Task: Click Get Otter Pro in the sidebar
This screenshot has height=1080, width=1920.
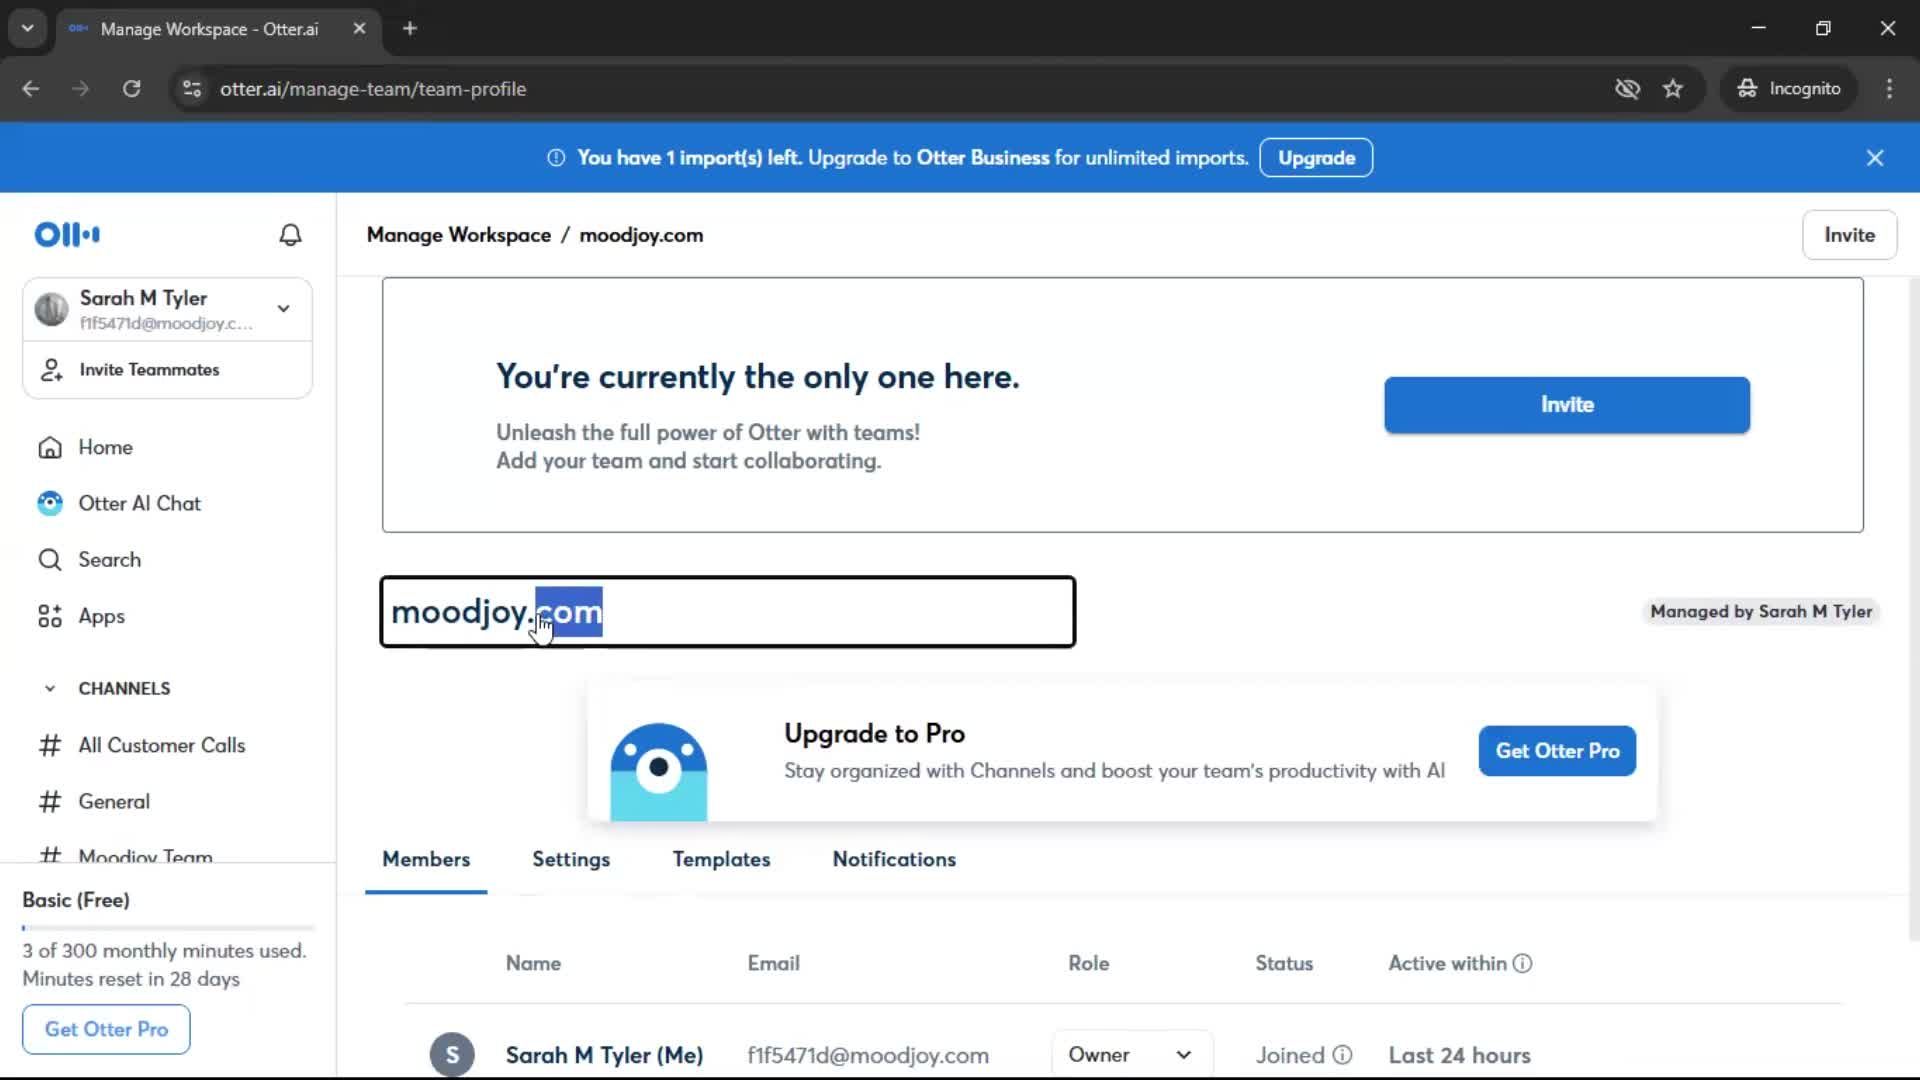Action: (x=106, y=1029)
